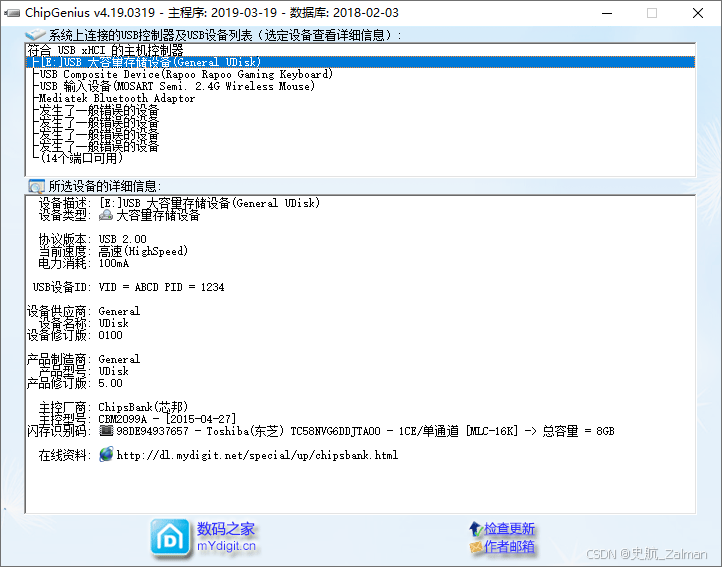Click the USB drive icon beside device list header
The height and width of the screenshot is (567, 722).
[35, 35]
